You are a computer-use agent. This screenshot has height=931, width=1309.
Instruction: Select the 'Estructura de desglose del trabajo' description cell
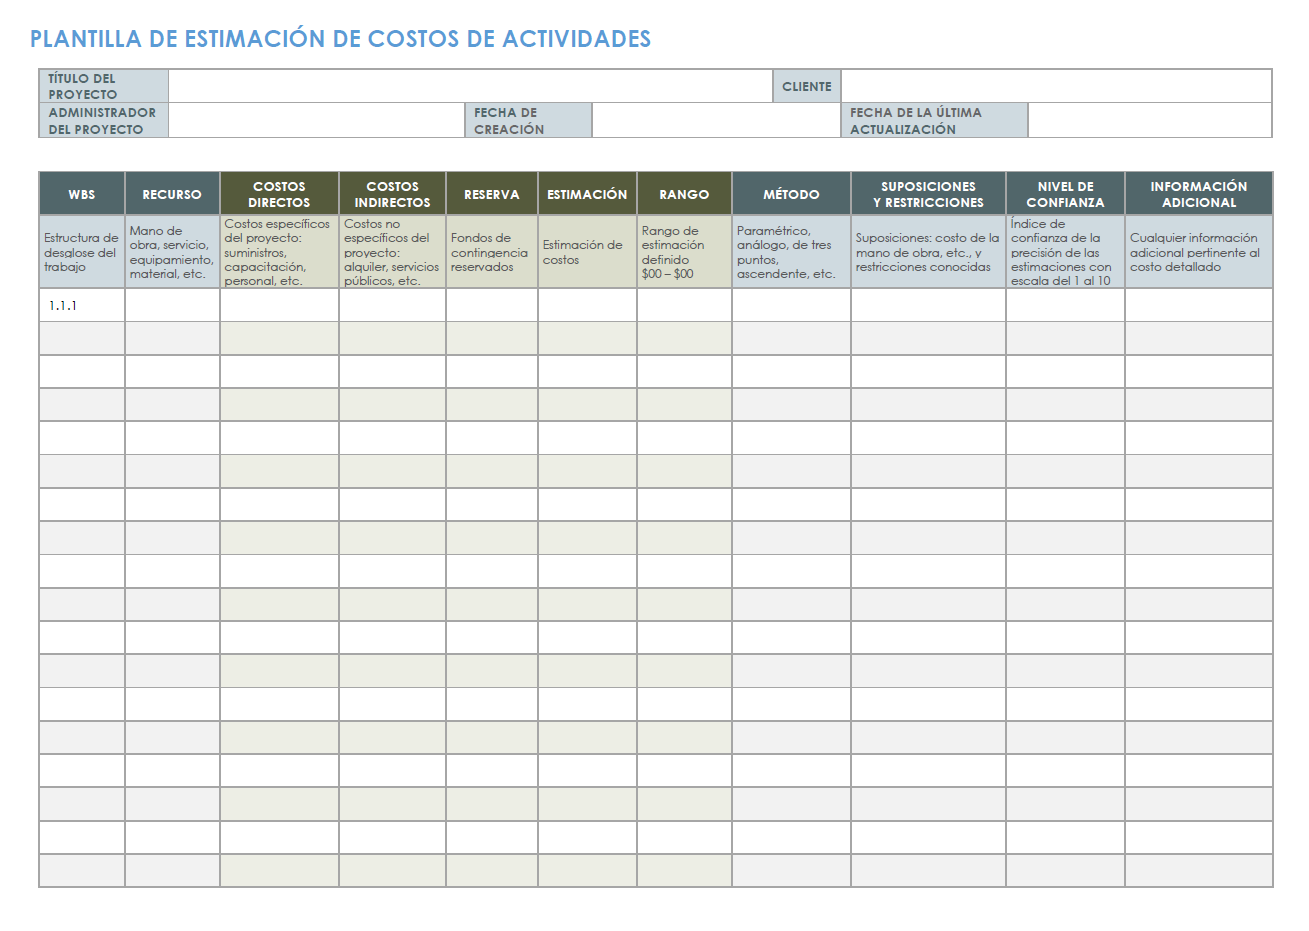click(82, 252)
